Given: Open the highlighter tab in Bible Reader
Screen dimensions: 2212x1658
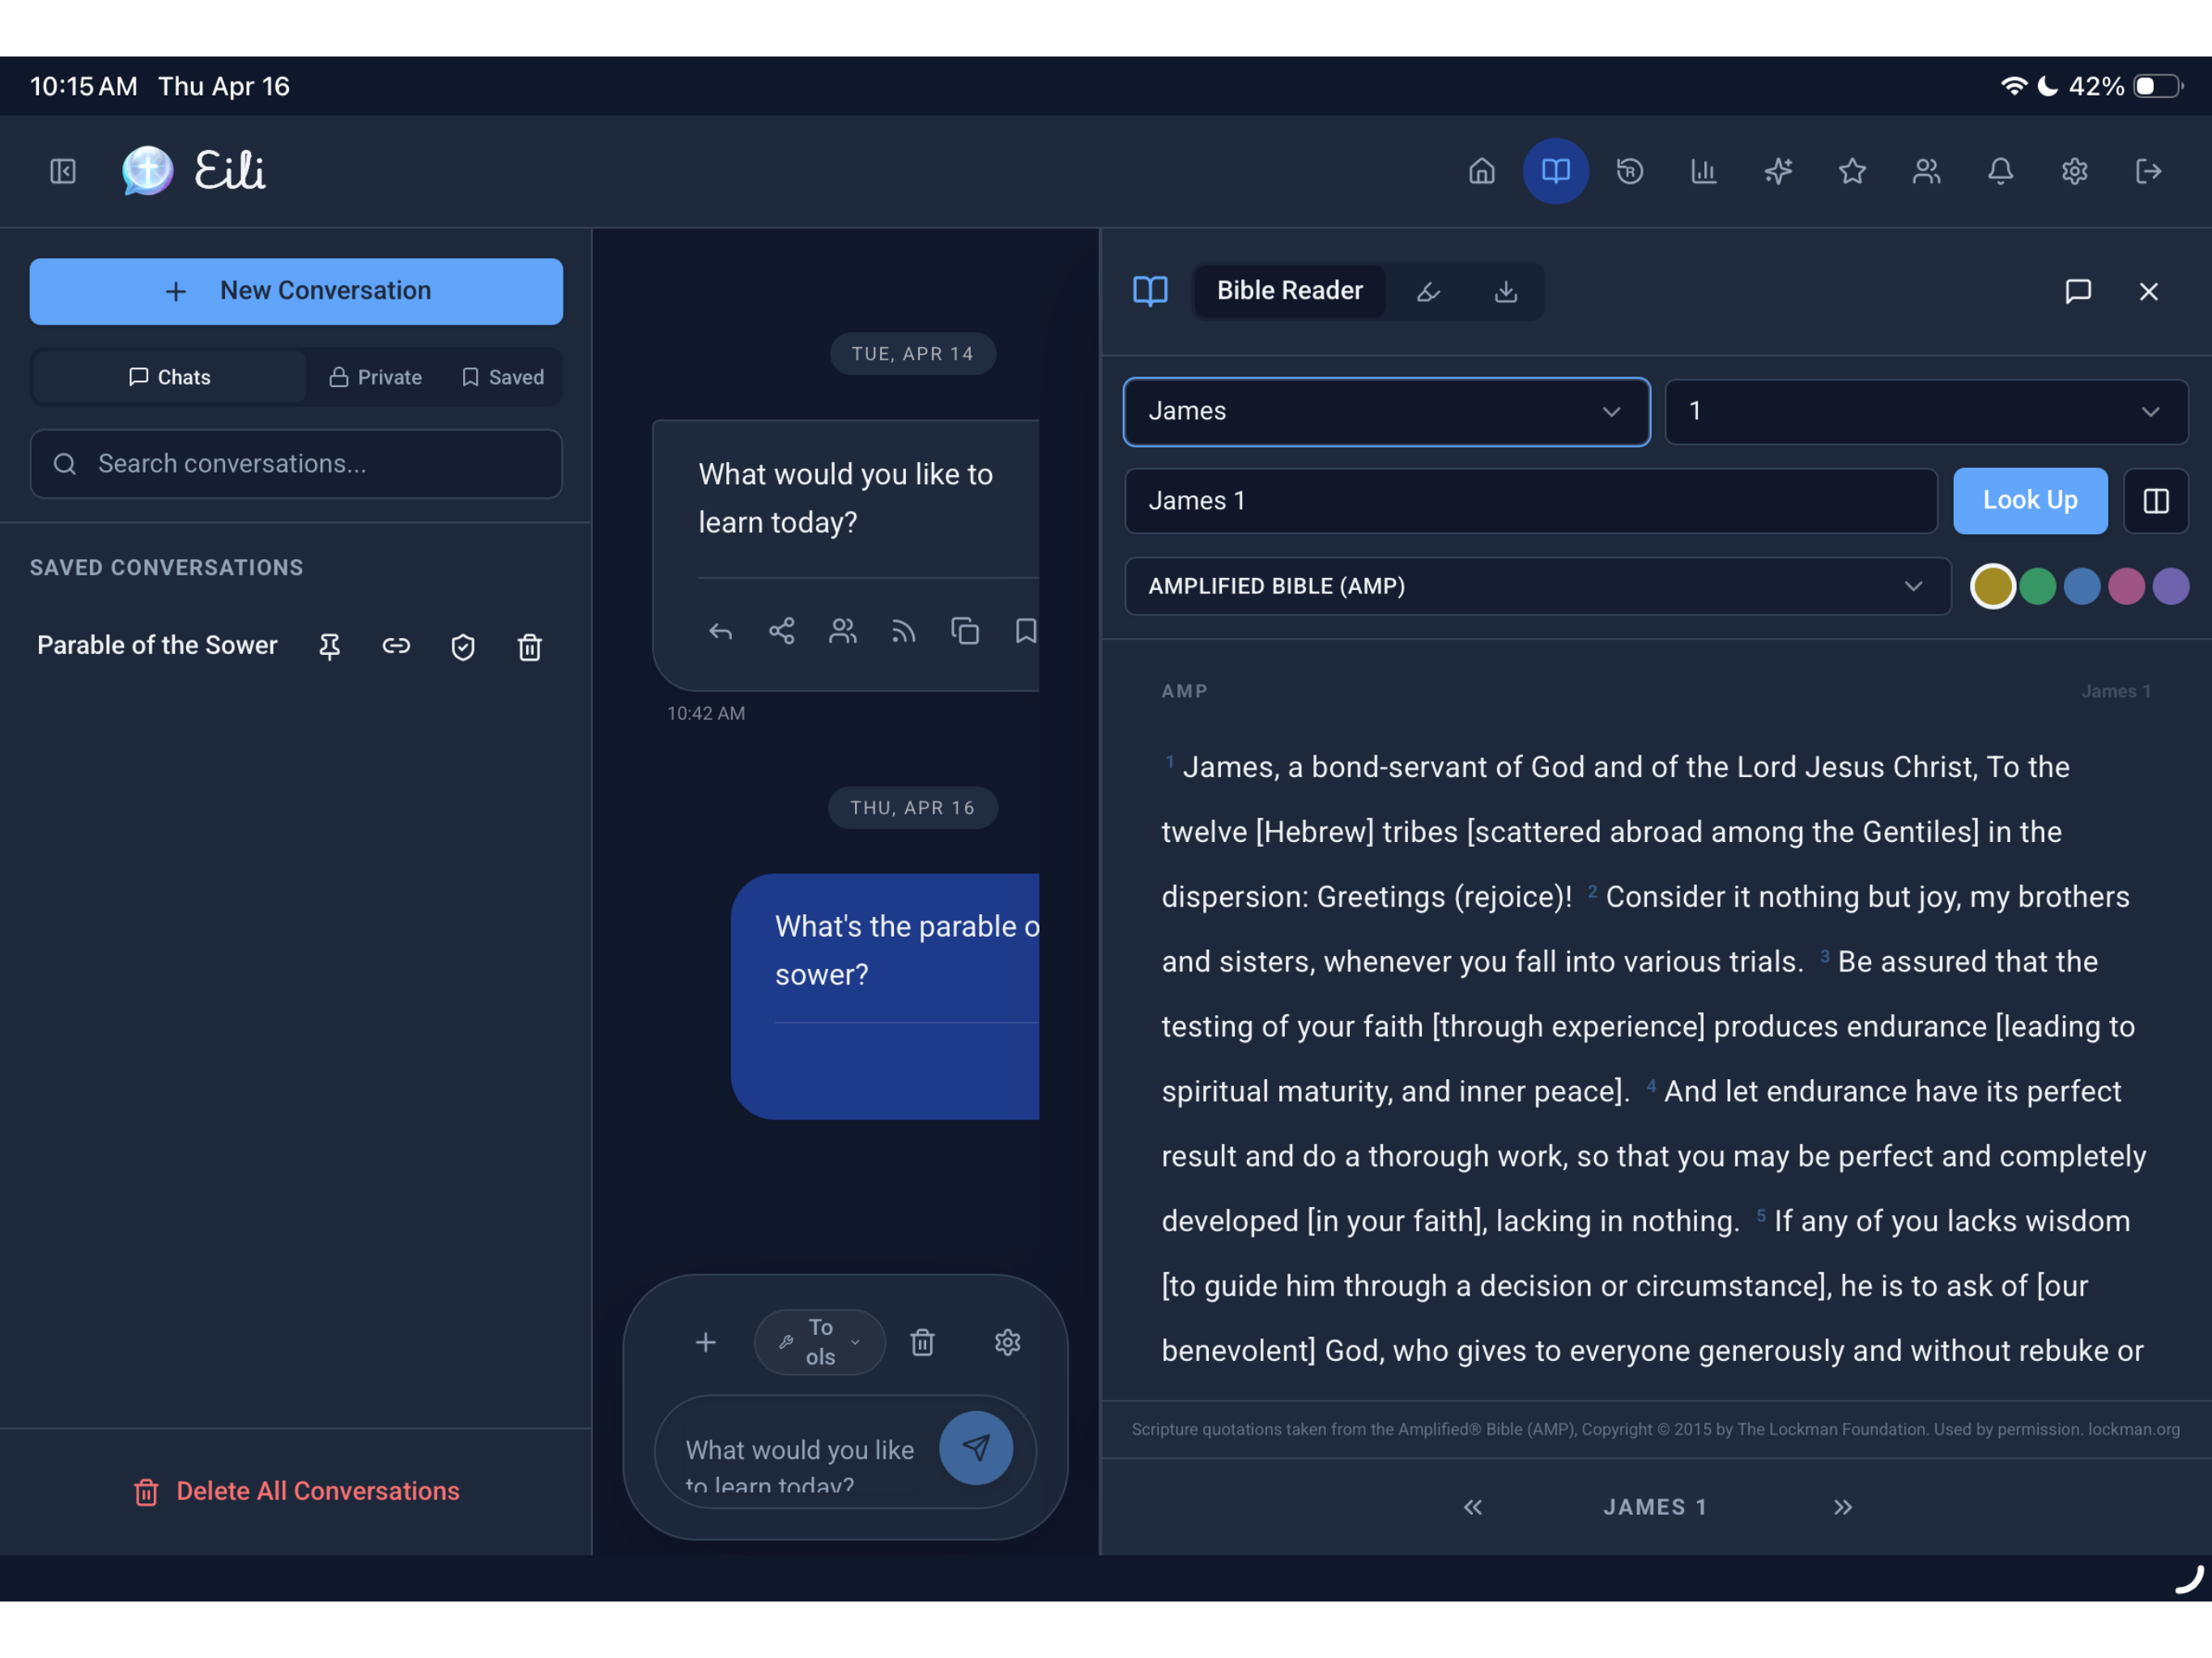Looking at the screenshot, I should coord(1428,292).
